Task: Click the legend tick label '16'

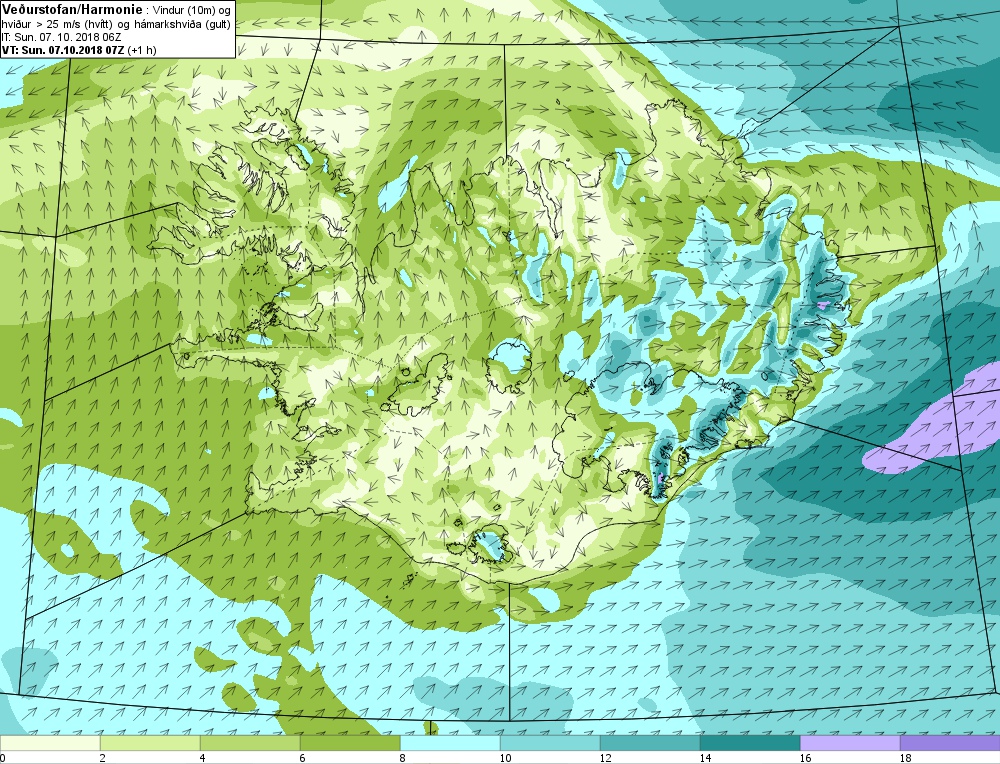Action: 805,758
